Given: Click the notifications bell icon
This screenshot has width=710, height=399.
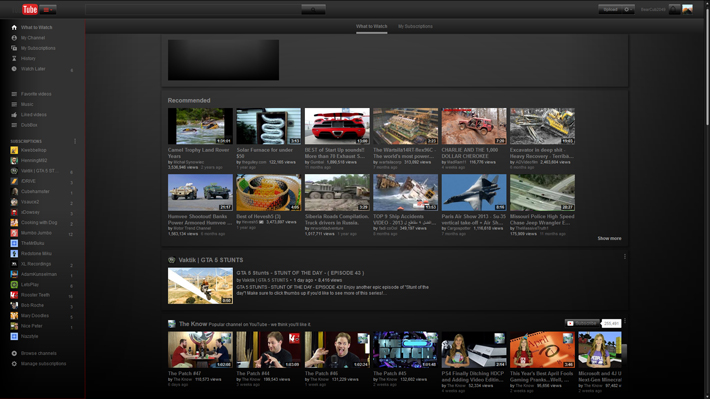Looking at the screenshot, I should pos(674,10).
